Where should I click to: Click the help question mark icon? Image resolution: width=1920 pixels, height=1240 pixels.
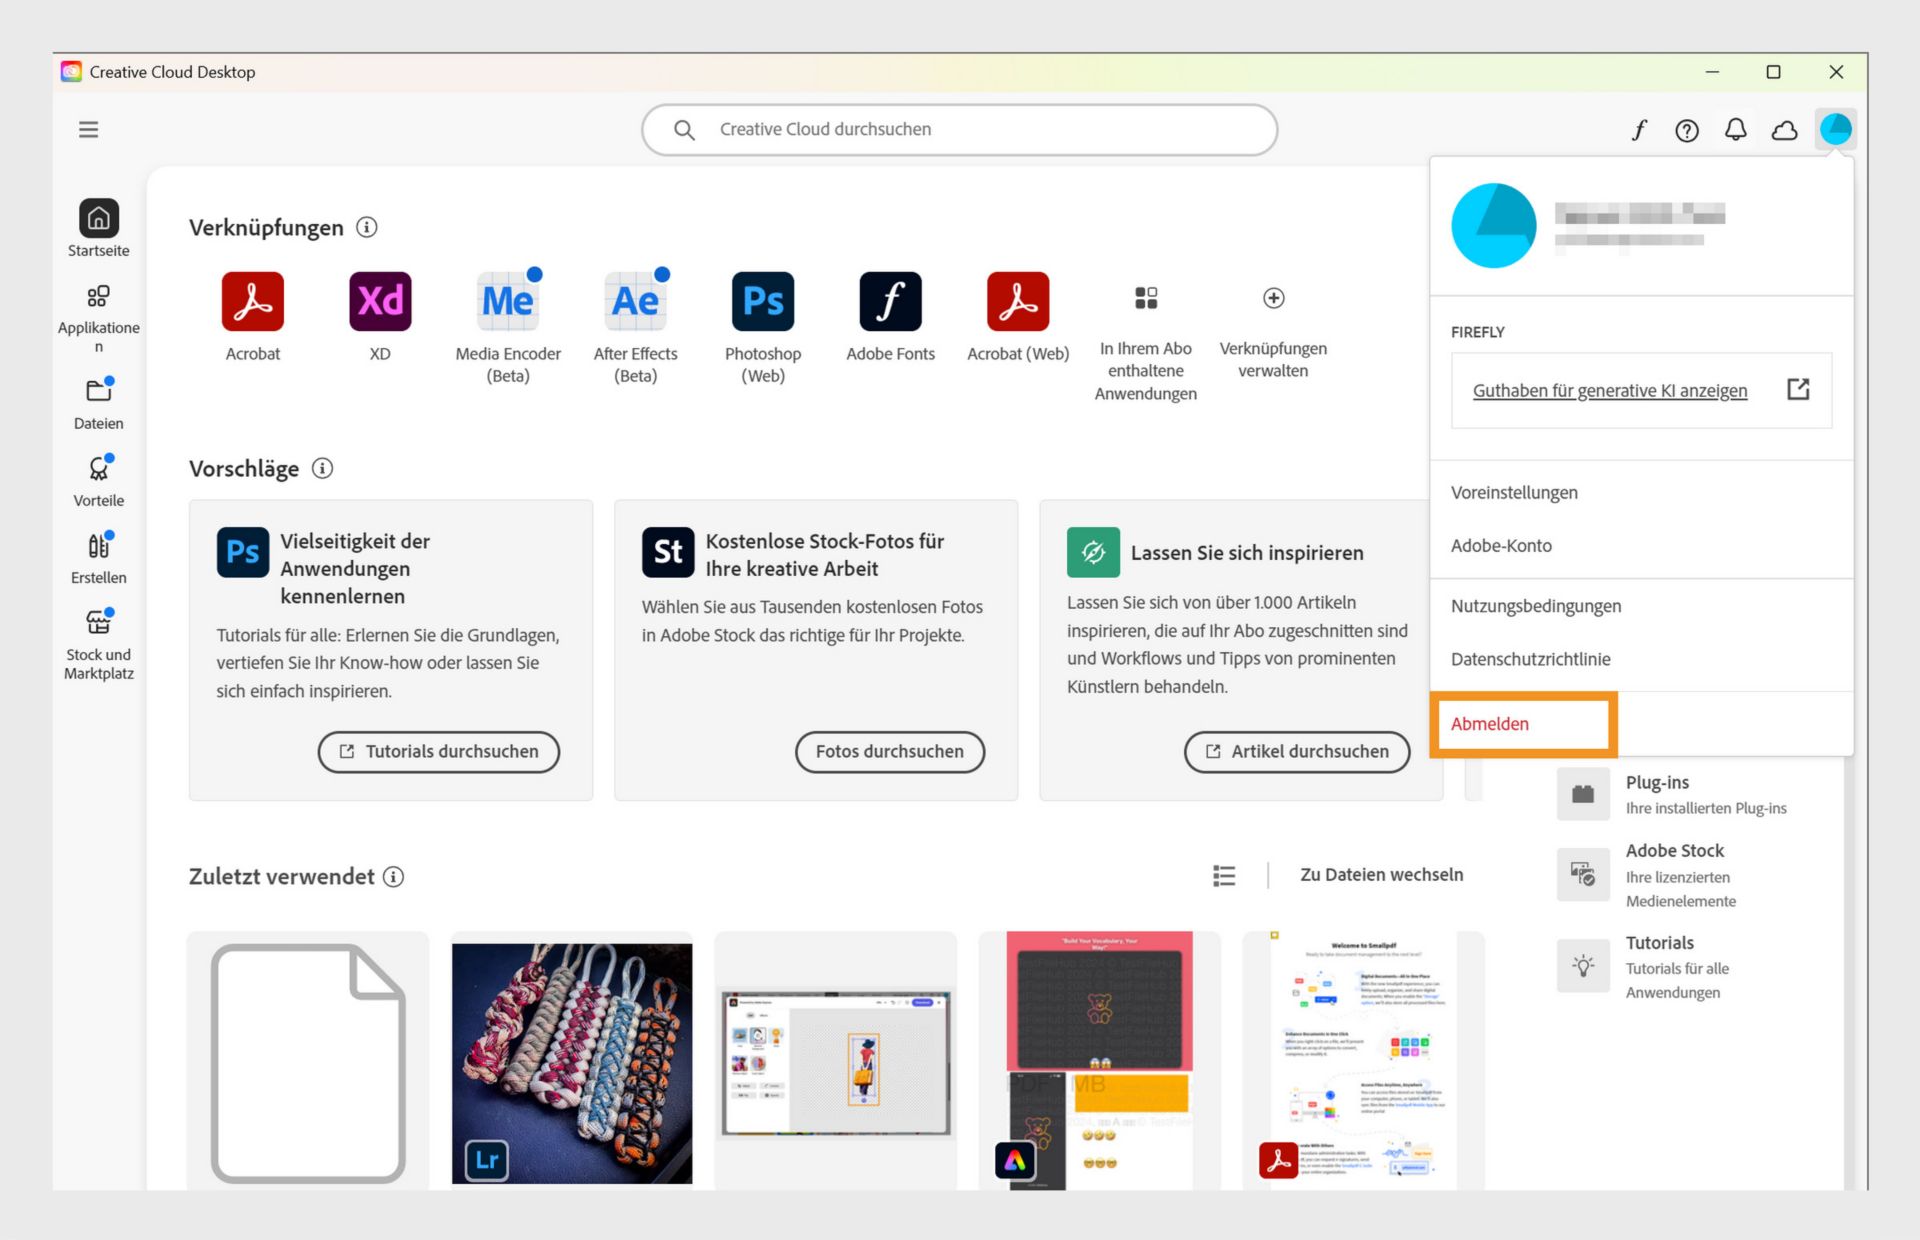tap(1687, 130)
